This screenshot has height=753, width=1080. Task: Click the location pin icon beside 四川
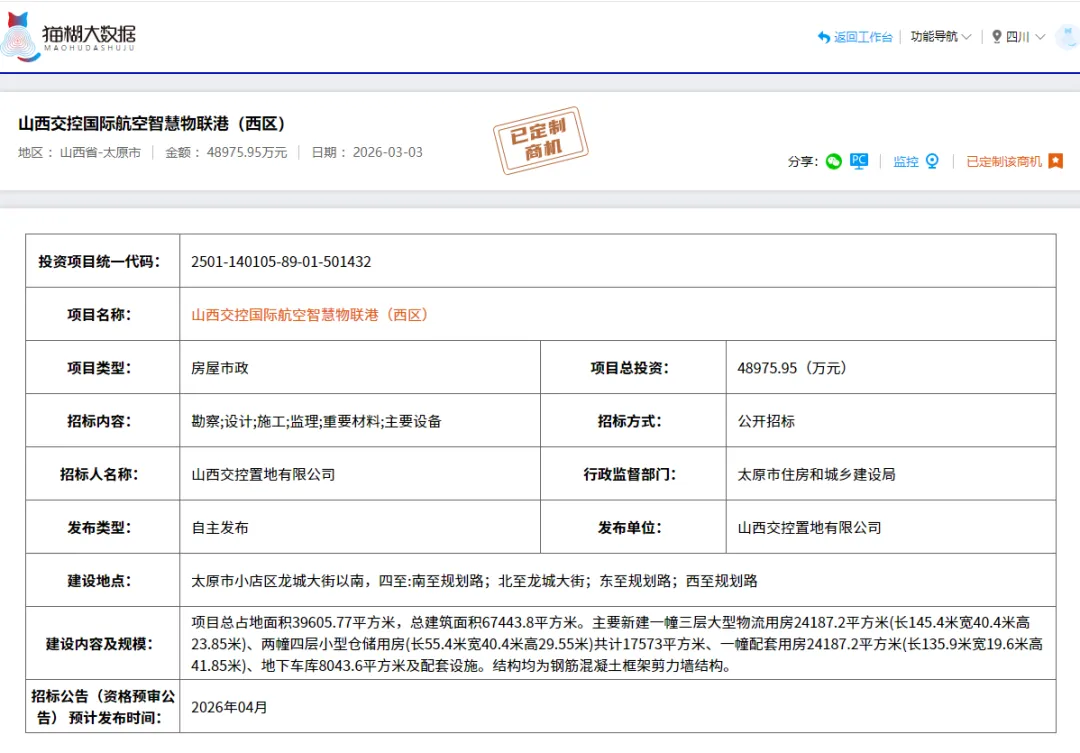[996, 37]
